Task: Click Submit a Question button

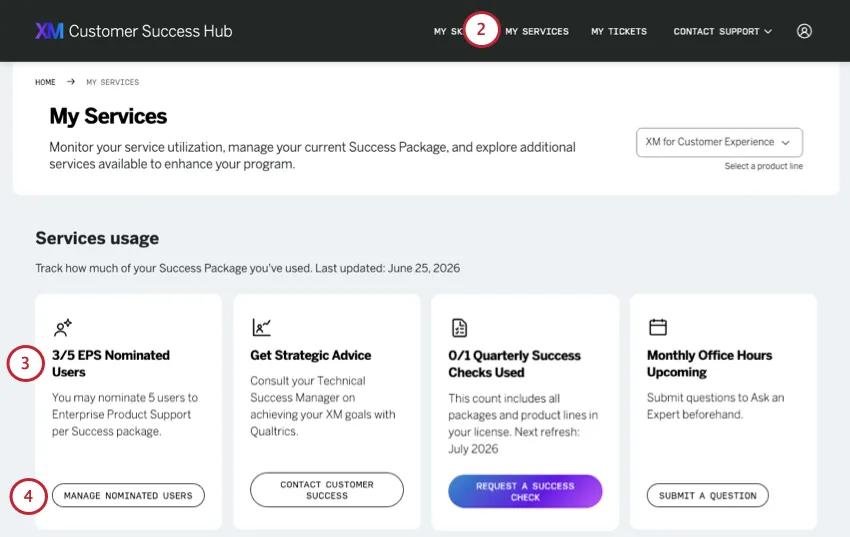Action: [x=707, y=495]
